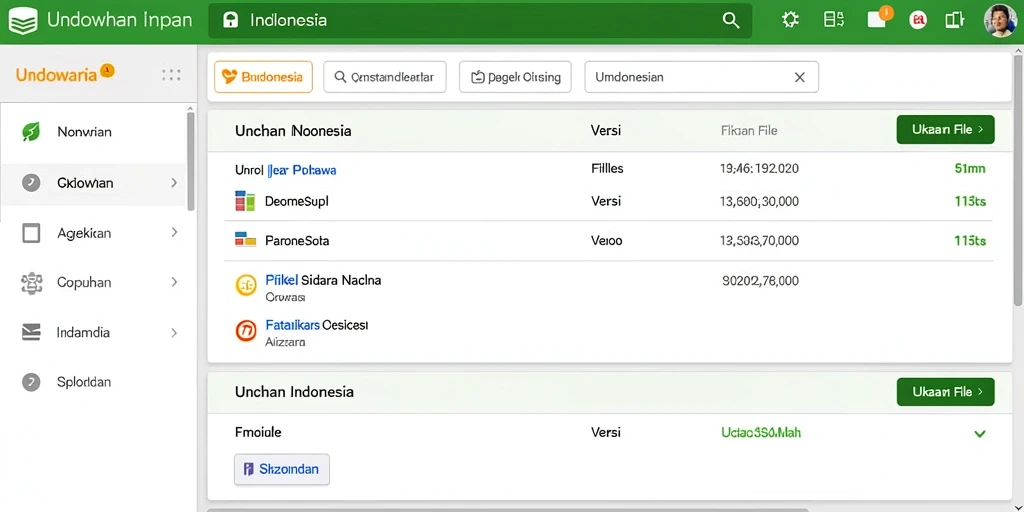Click the heart icon in Budonesia chip
Viewport: 1024px width, 512px height.
click(x=229, y=77)
